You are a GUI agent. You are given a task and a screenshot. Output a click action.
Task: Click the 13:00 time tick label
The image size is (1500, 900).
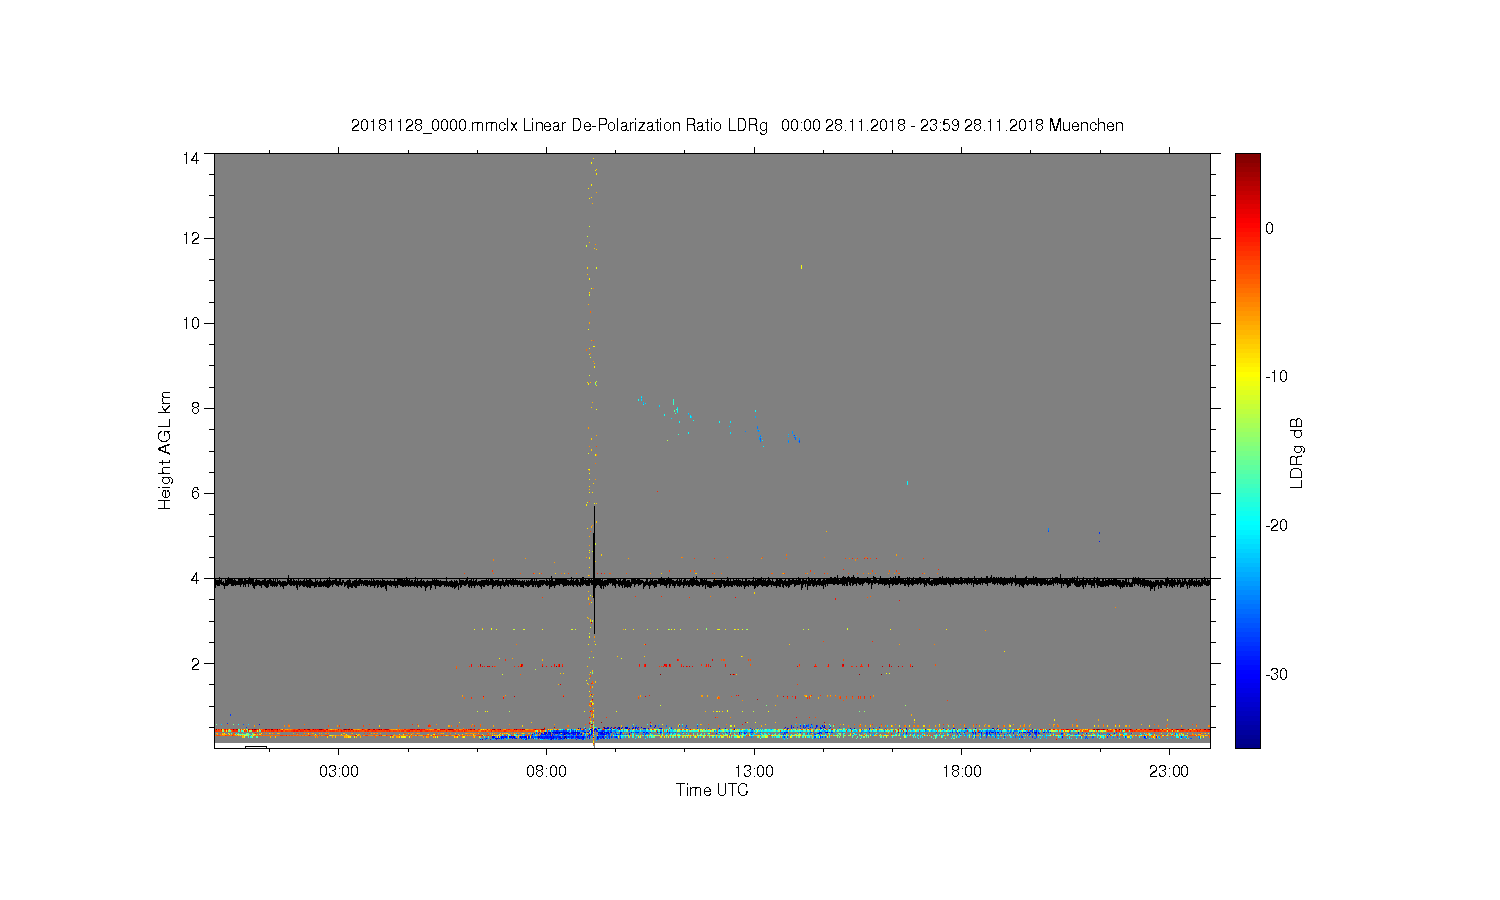pyautogui.click(x=754, y=772)
